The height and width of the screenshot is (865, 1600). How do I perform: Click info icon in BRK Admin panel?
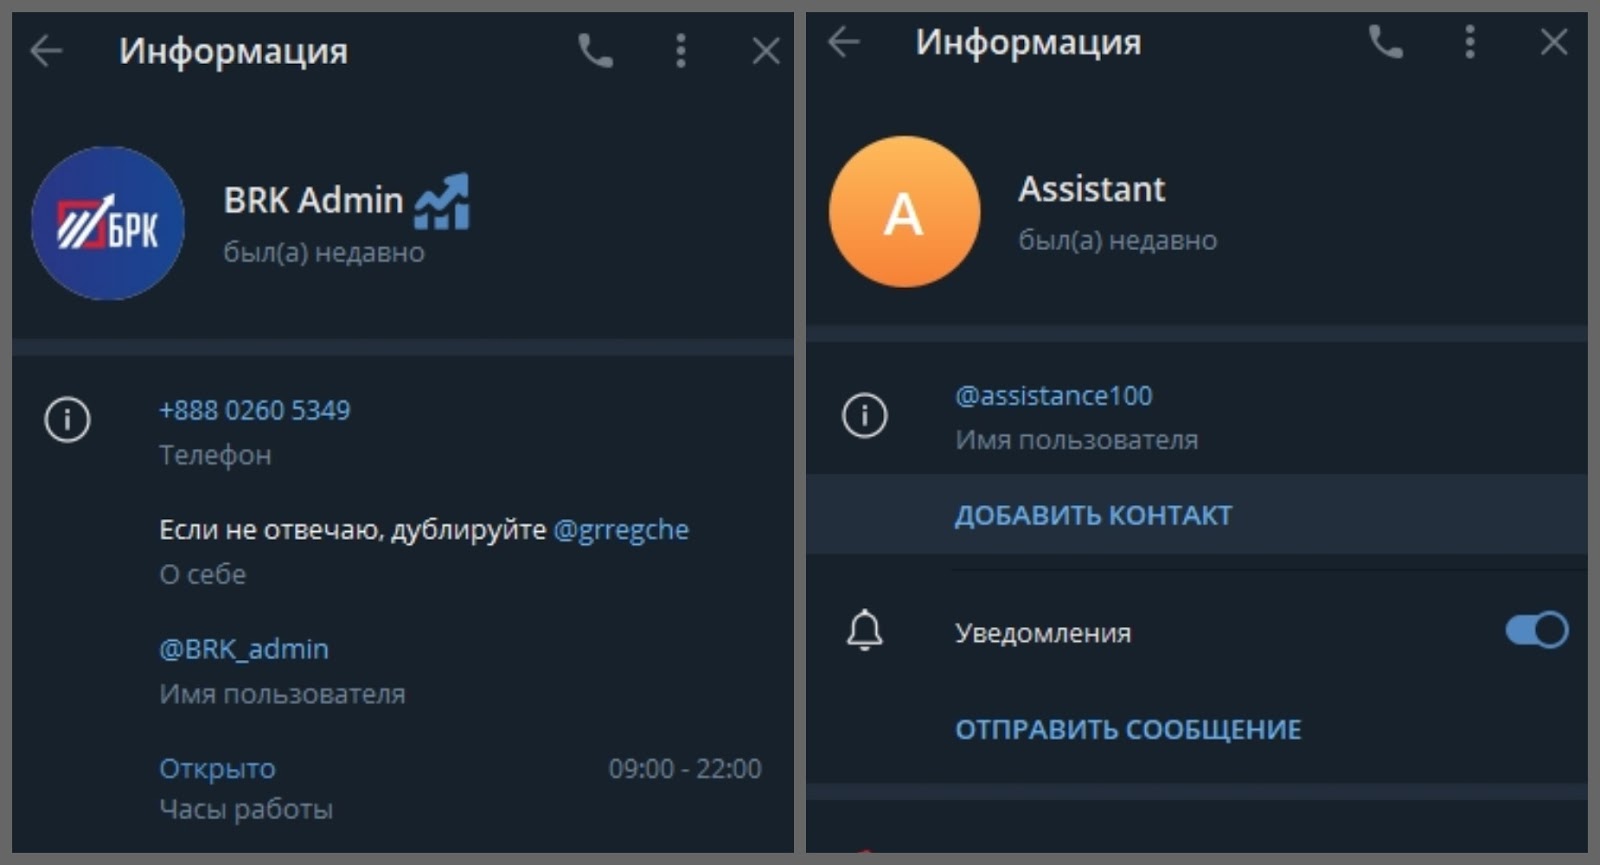tap(67, 419)
